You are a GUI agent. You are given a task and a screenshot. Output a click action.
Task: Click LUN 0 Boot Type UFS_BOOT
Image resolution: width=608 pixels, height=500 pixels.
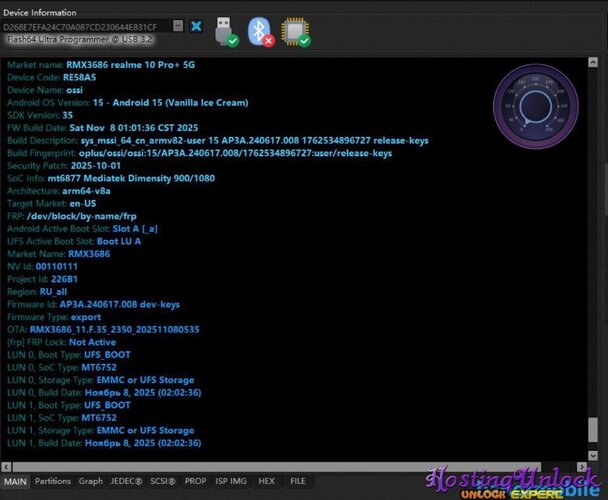(107, 355)
